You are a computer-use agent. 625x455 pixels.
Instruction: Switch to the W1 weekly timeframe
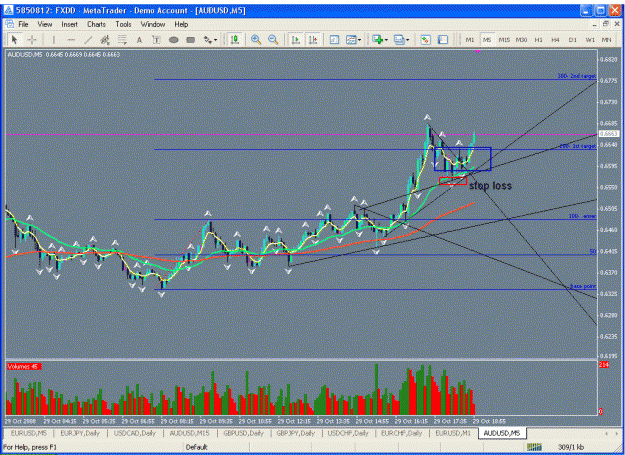590,40
